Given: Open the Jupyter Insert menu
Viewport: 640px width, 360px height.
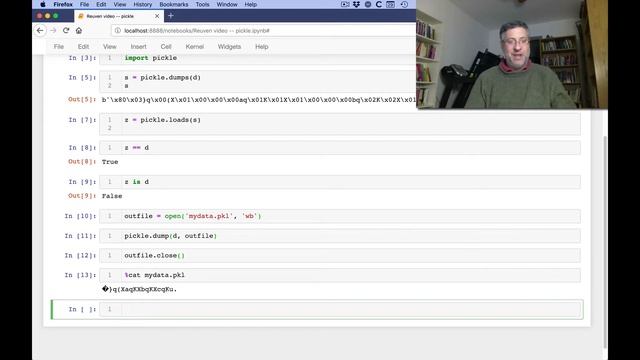Looking at the screenshot, I should [138, 47].
